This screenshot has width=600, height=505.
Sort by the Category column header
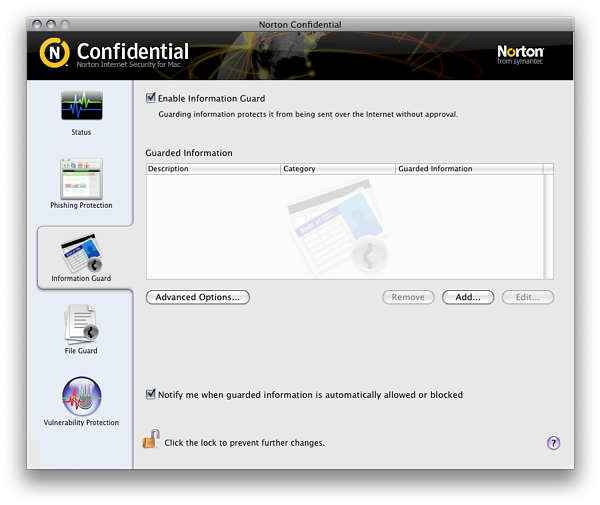pyautogui.click(x=338, y=169)
